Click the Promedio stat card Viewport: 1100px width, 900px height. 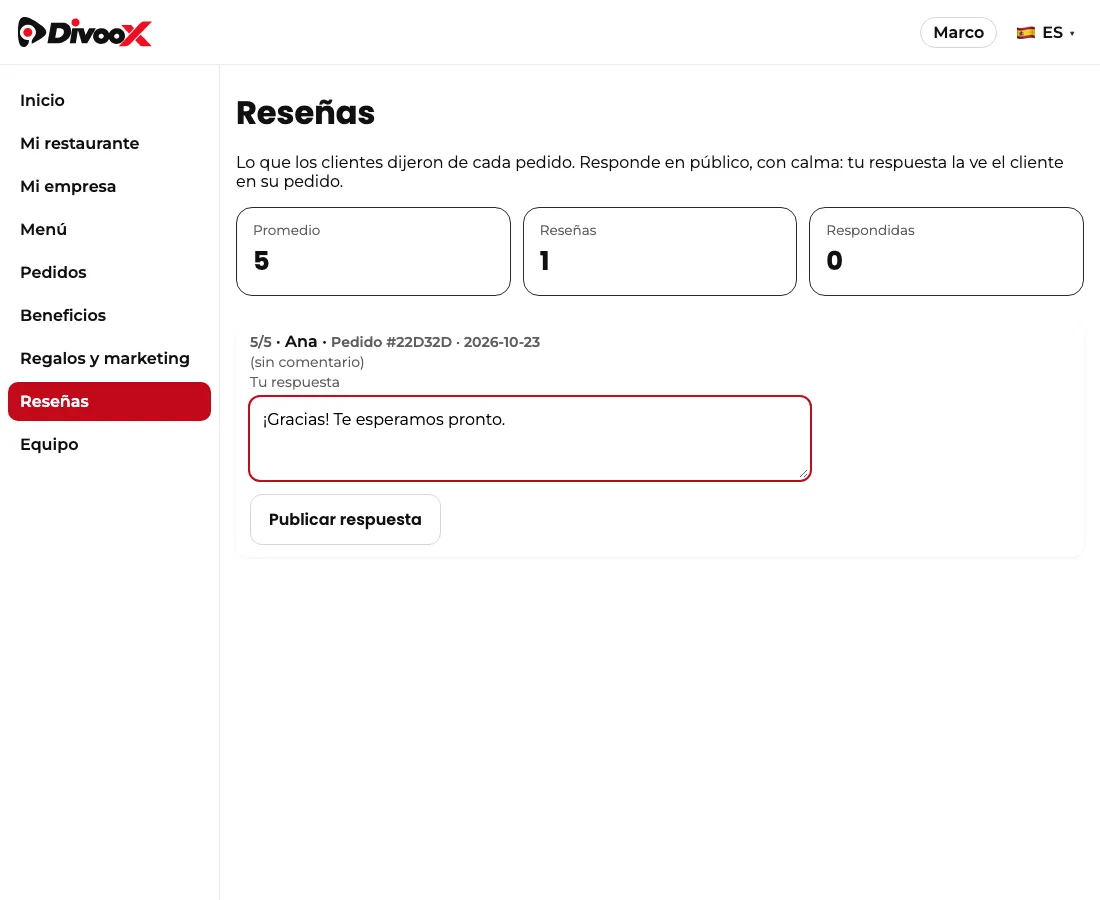(373, 251)
